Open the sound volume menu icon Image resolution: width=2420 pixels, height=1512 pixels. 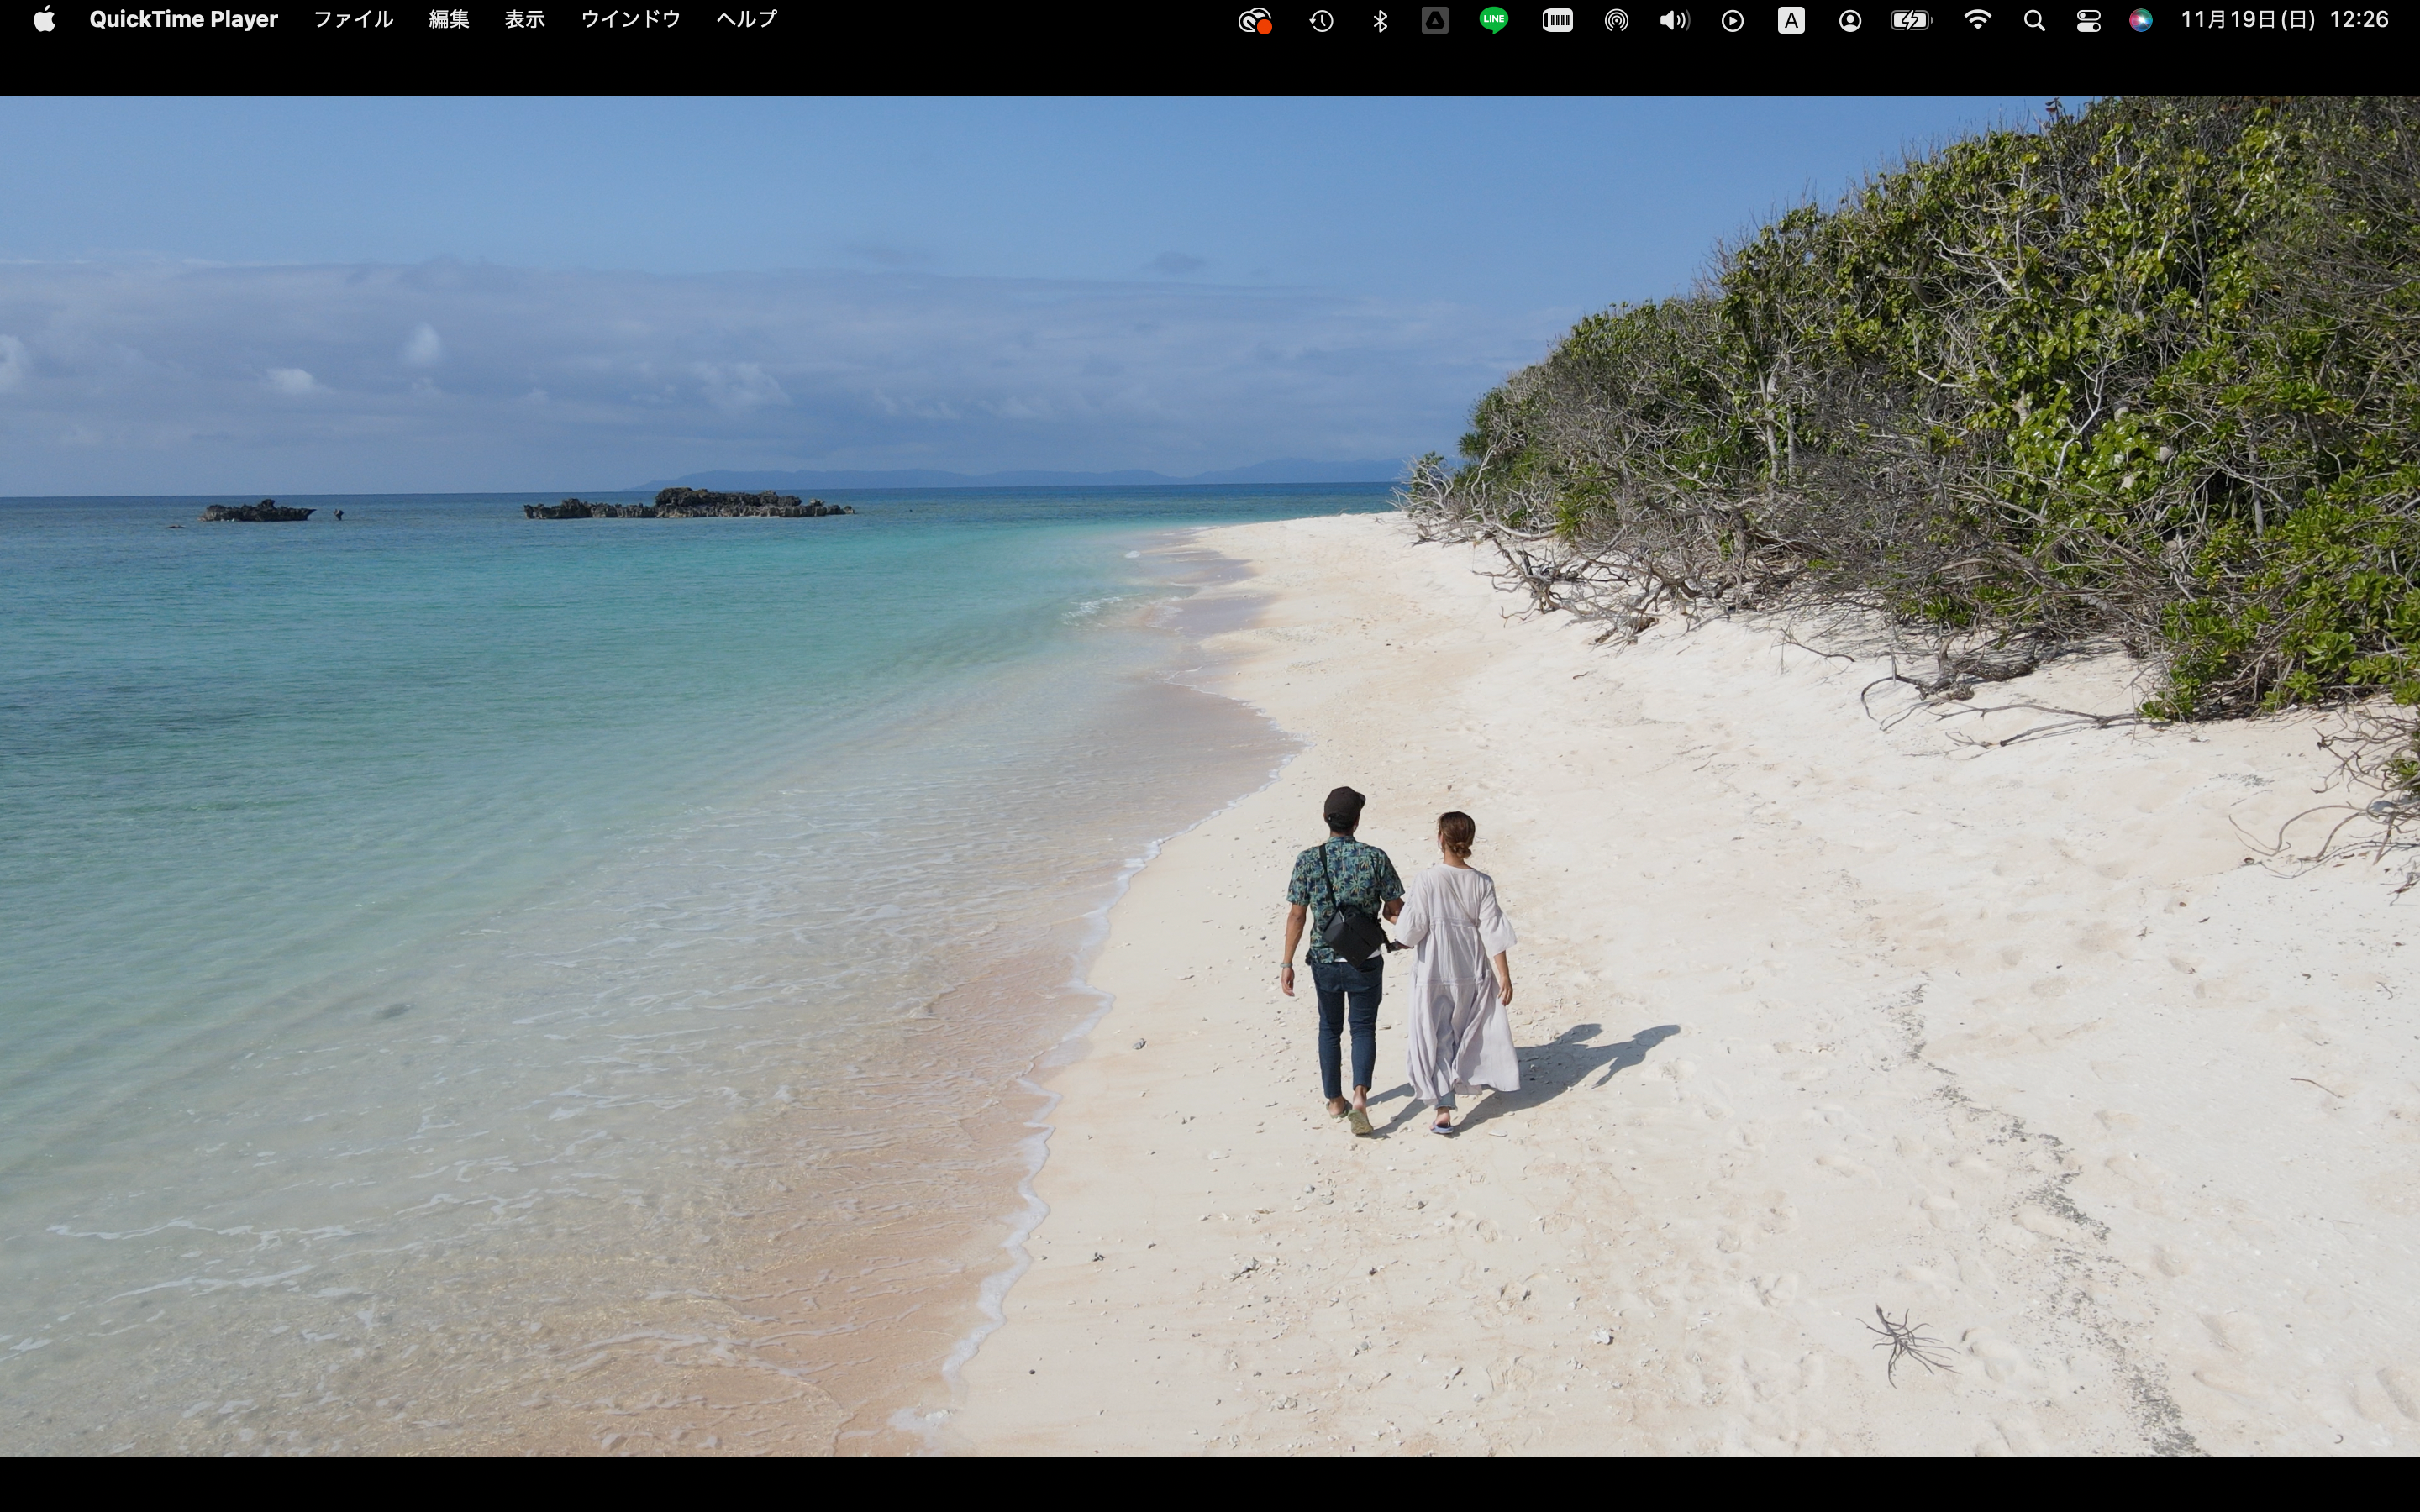pos(1673,21)
